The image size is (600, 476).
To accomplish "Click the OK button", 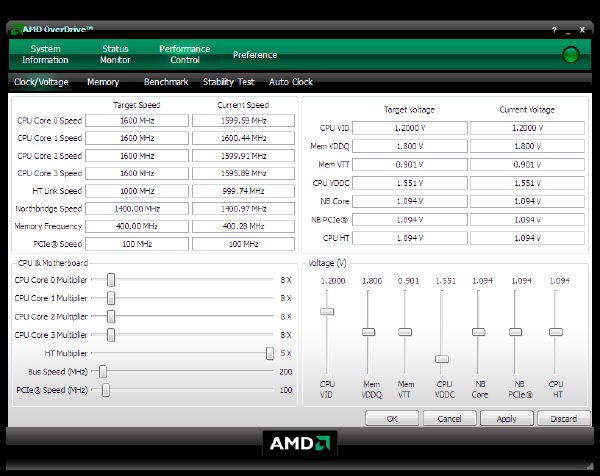I will [x=392, y=419].
